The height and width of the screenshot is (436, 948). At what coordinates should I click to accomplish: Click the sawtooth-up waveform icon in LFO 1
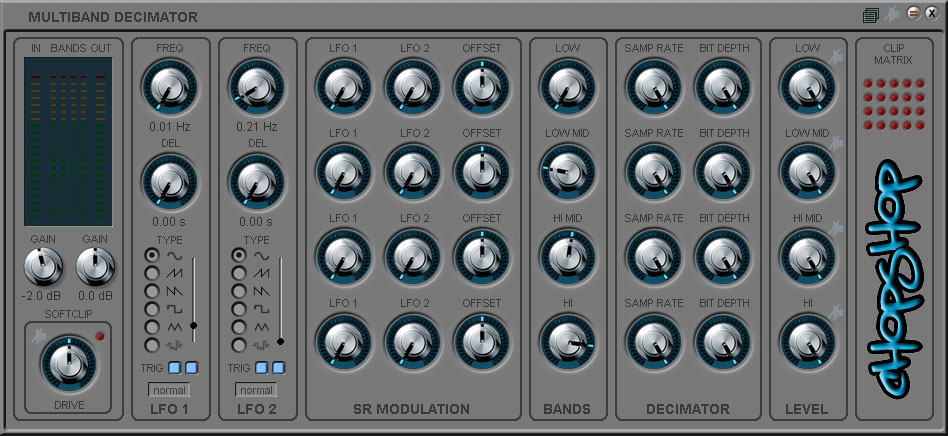point(175,273)
